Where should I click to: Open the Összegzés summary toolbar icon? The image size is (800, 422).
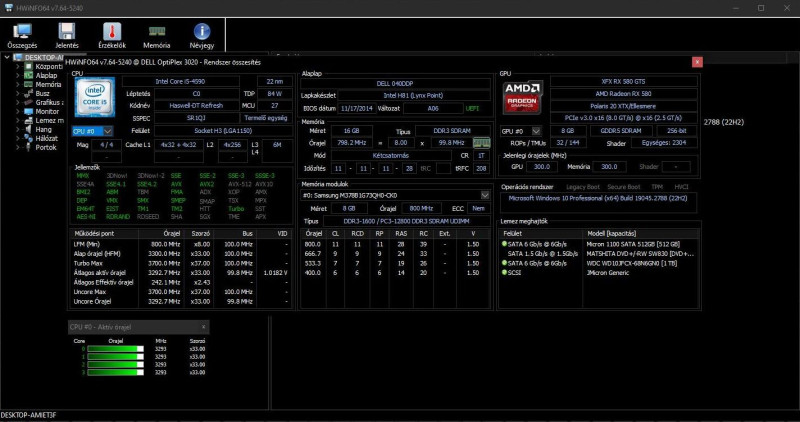(22, 32)
